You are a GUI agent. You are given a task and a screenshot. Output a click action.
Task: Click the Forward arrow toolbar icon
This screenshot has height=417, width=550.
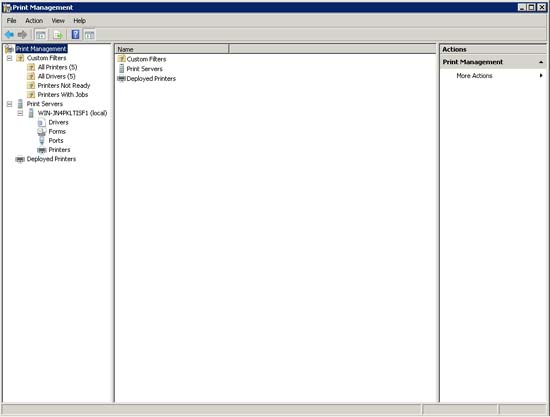(x=22, y=34)
